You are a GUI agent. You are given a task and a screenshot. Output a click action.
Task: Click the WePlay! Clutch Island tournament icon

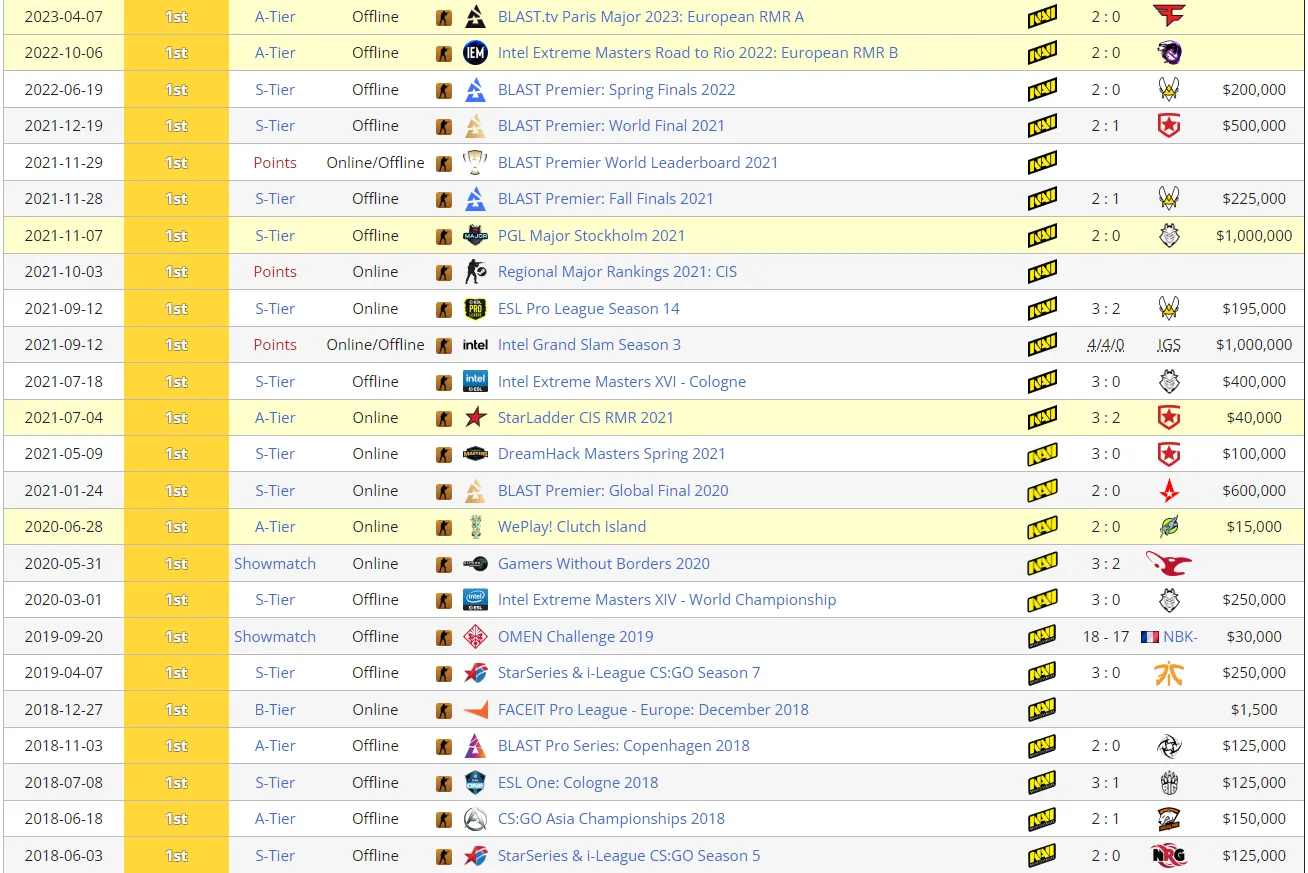476,527
